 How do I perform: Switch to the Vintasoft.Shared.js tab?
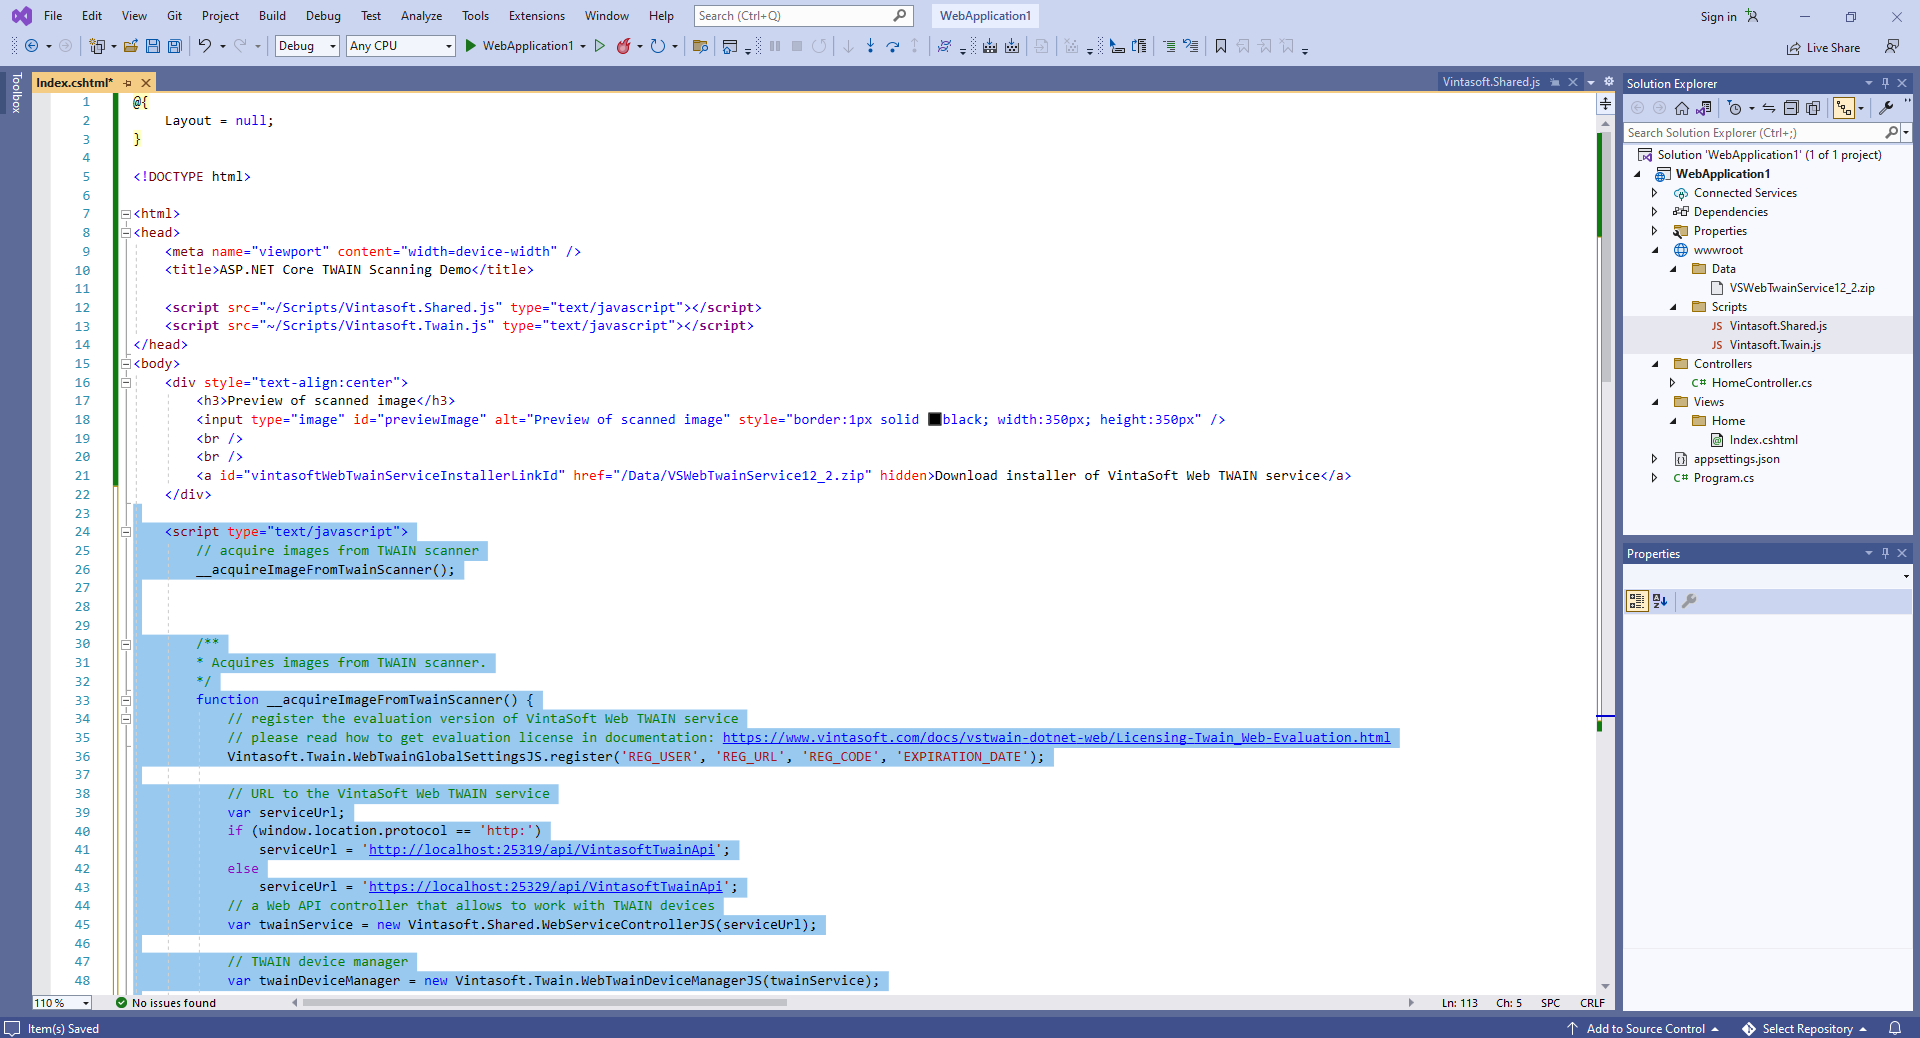pos(1490,82)
